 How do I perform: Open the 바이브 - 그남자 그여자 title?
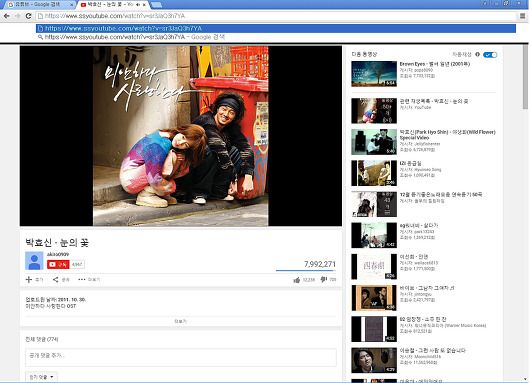[427, 288]
